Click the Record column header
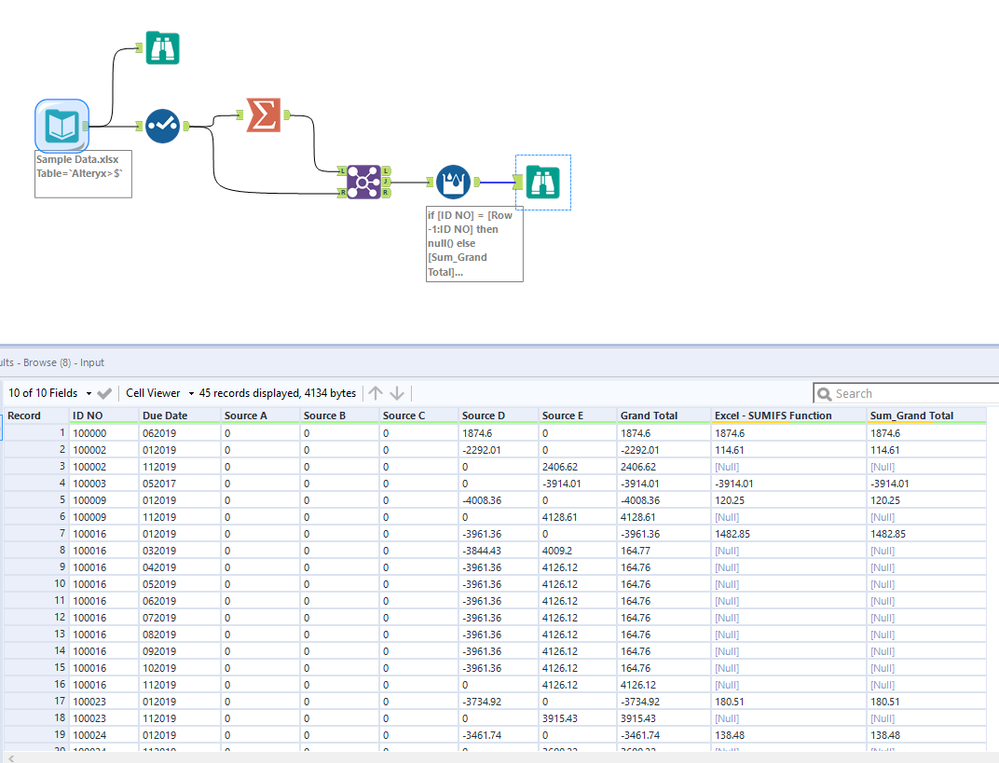The height and width of the screenshot is (763, 999). tap(36, 415)
